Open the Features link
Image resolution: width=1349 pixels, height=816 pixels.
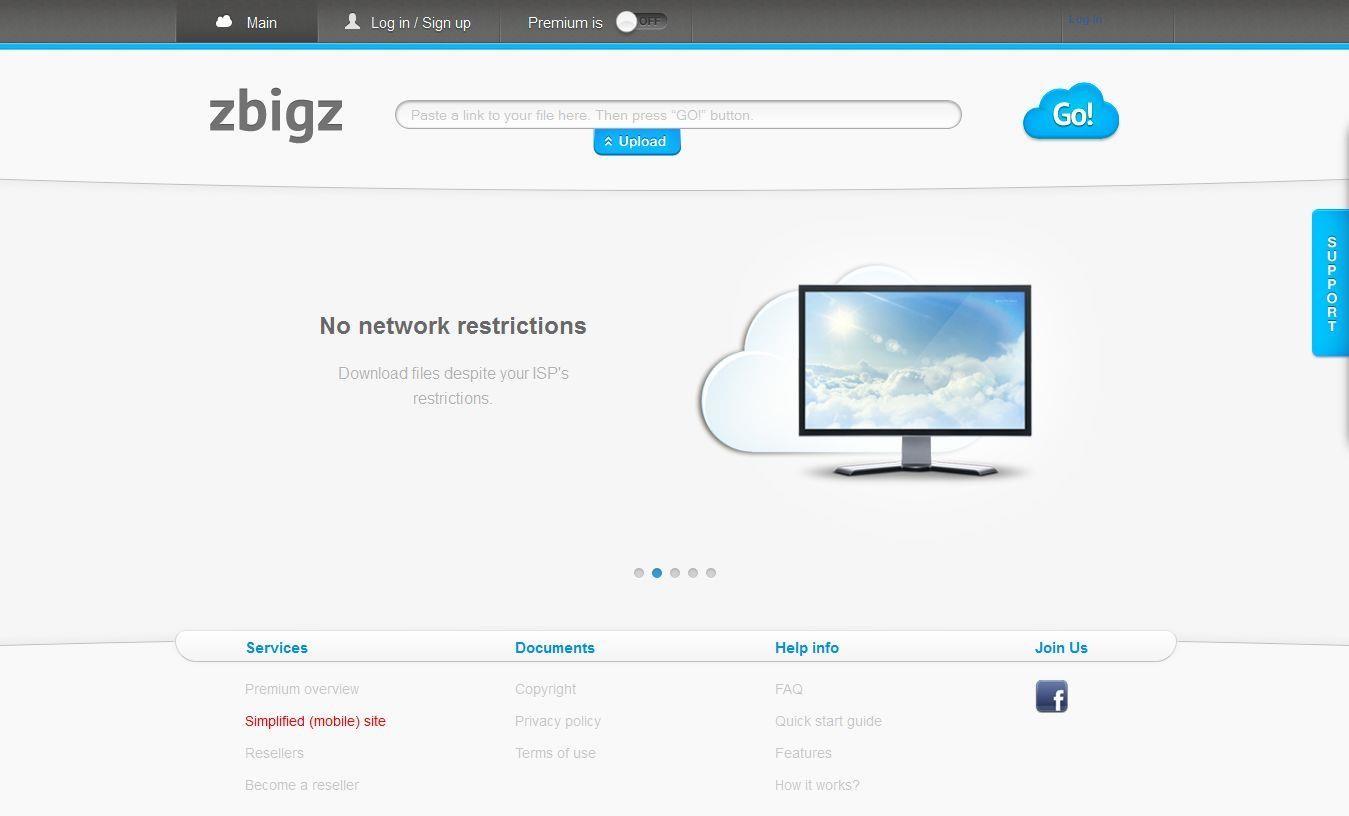coord(803,753)
